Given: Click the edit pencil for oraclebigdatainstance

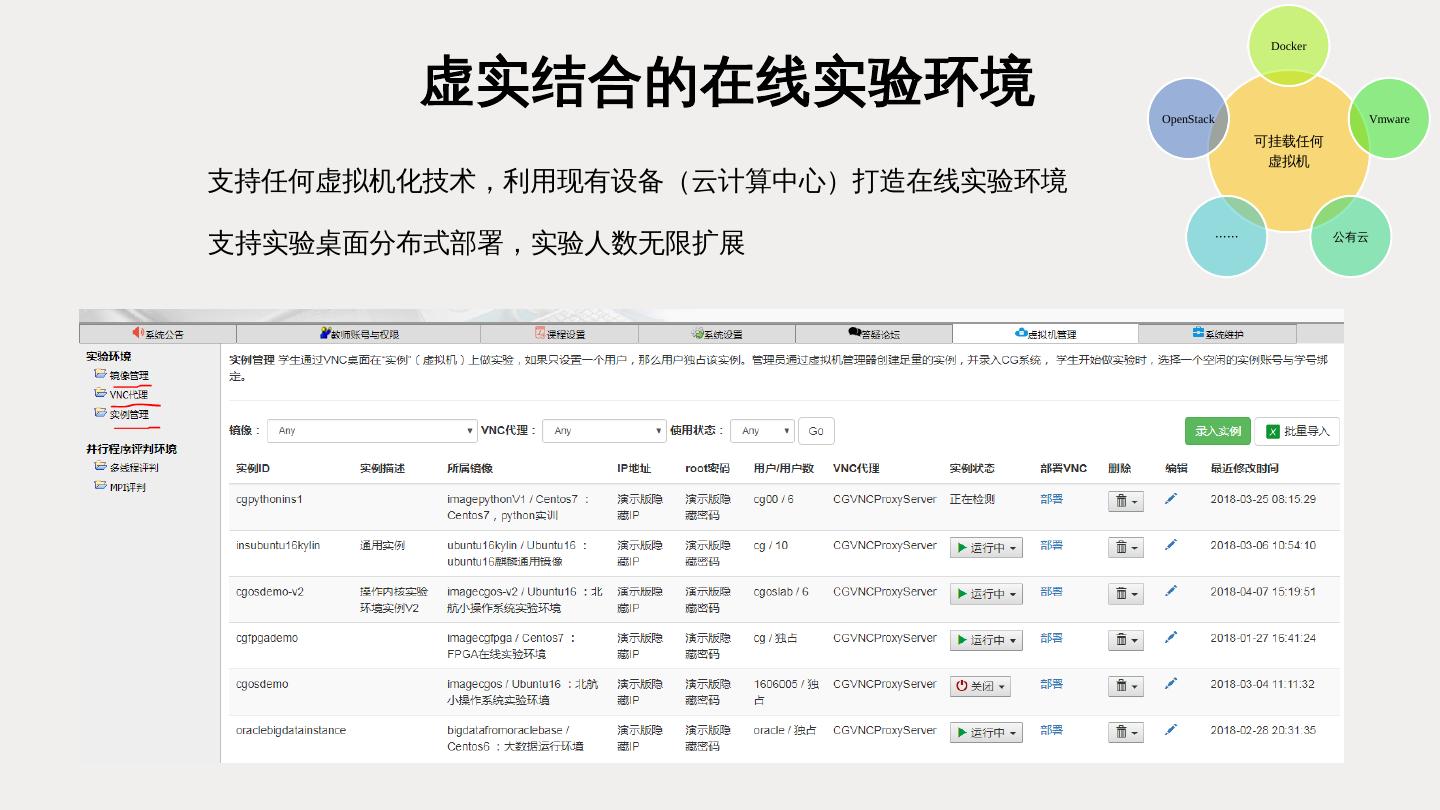Looking at the screenshot, I should (1171, 730).
